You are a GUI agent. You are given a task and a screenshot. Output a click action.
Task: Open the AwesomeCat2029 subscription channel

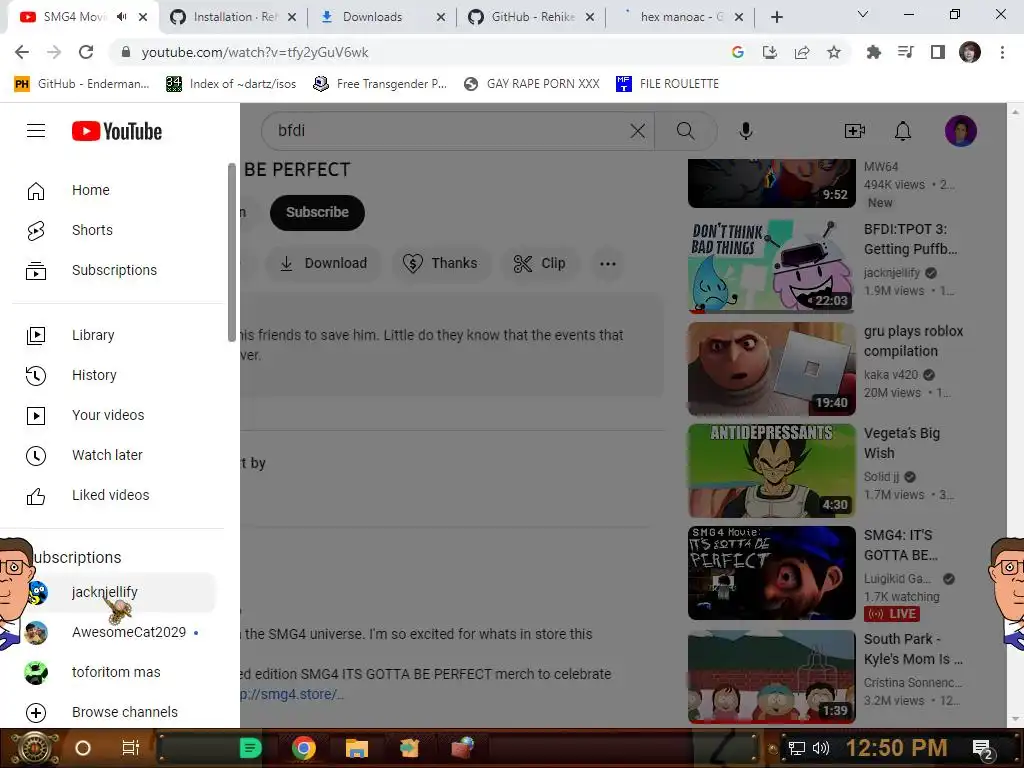(x=118, y=632)
